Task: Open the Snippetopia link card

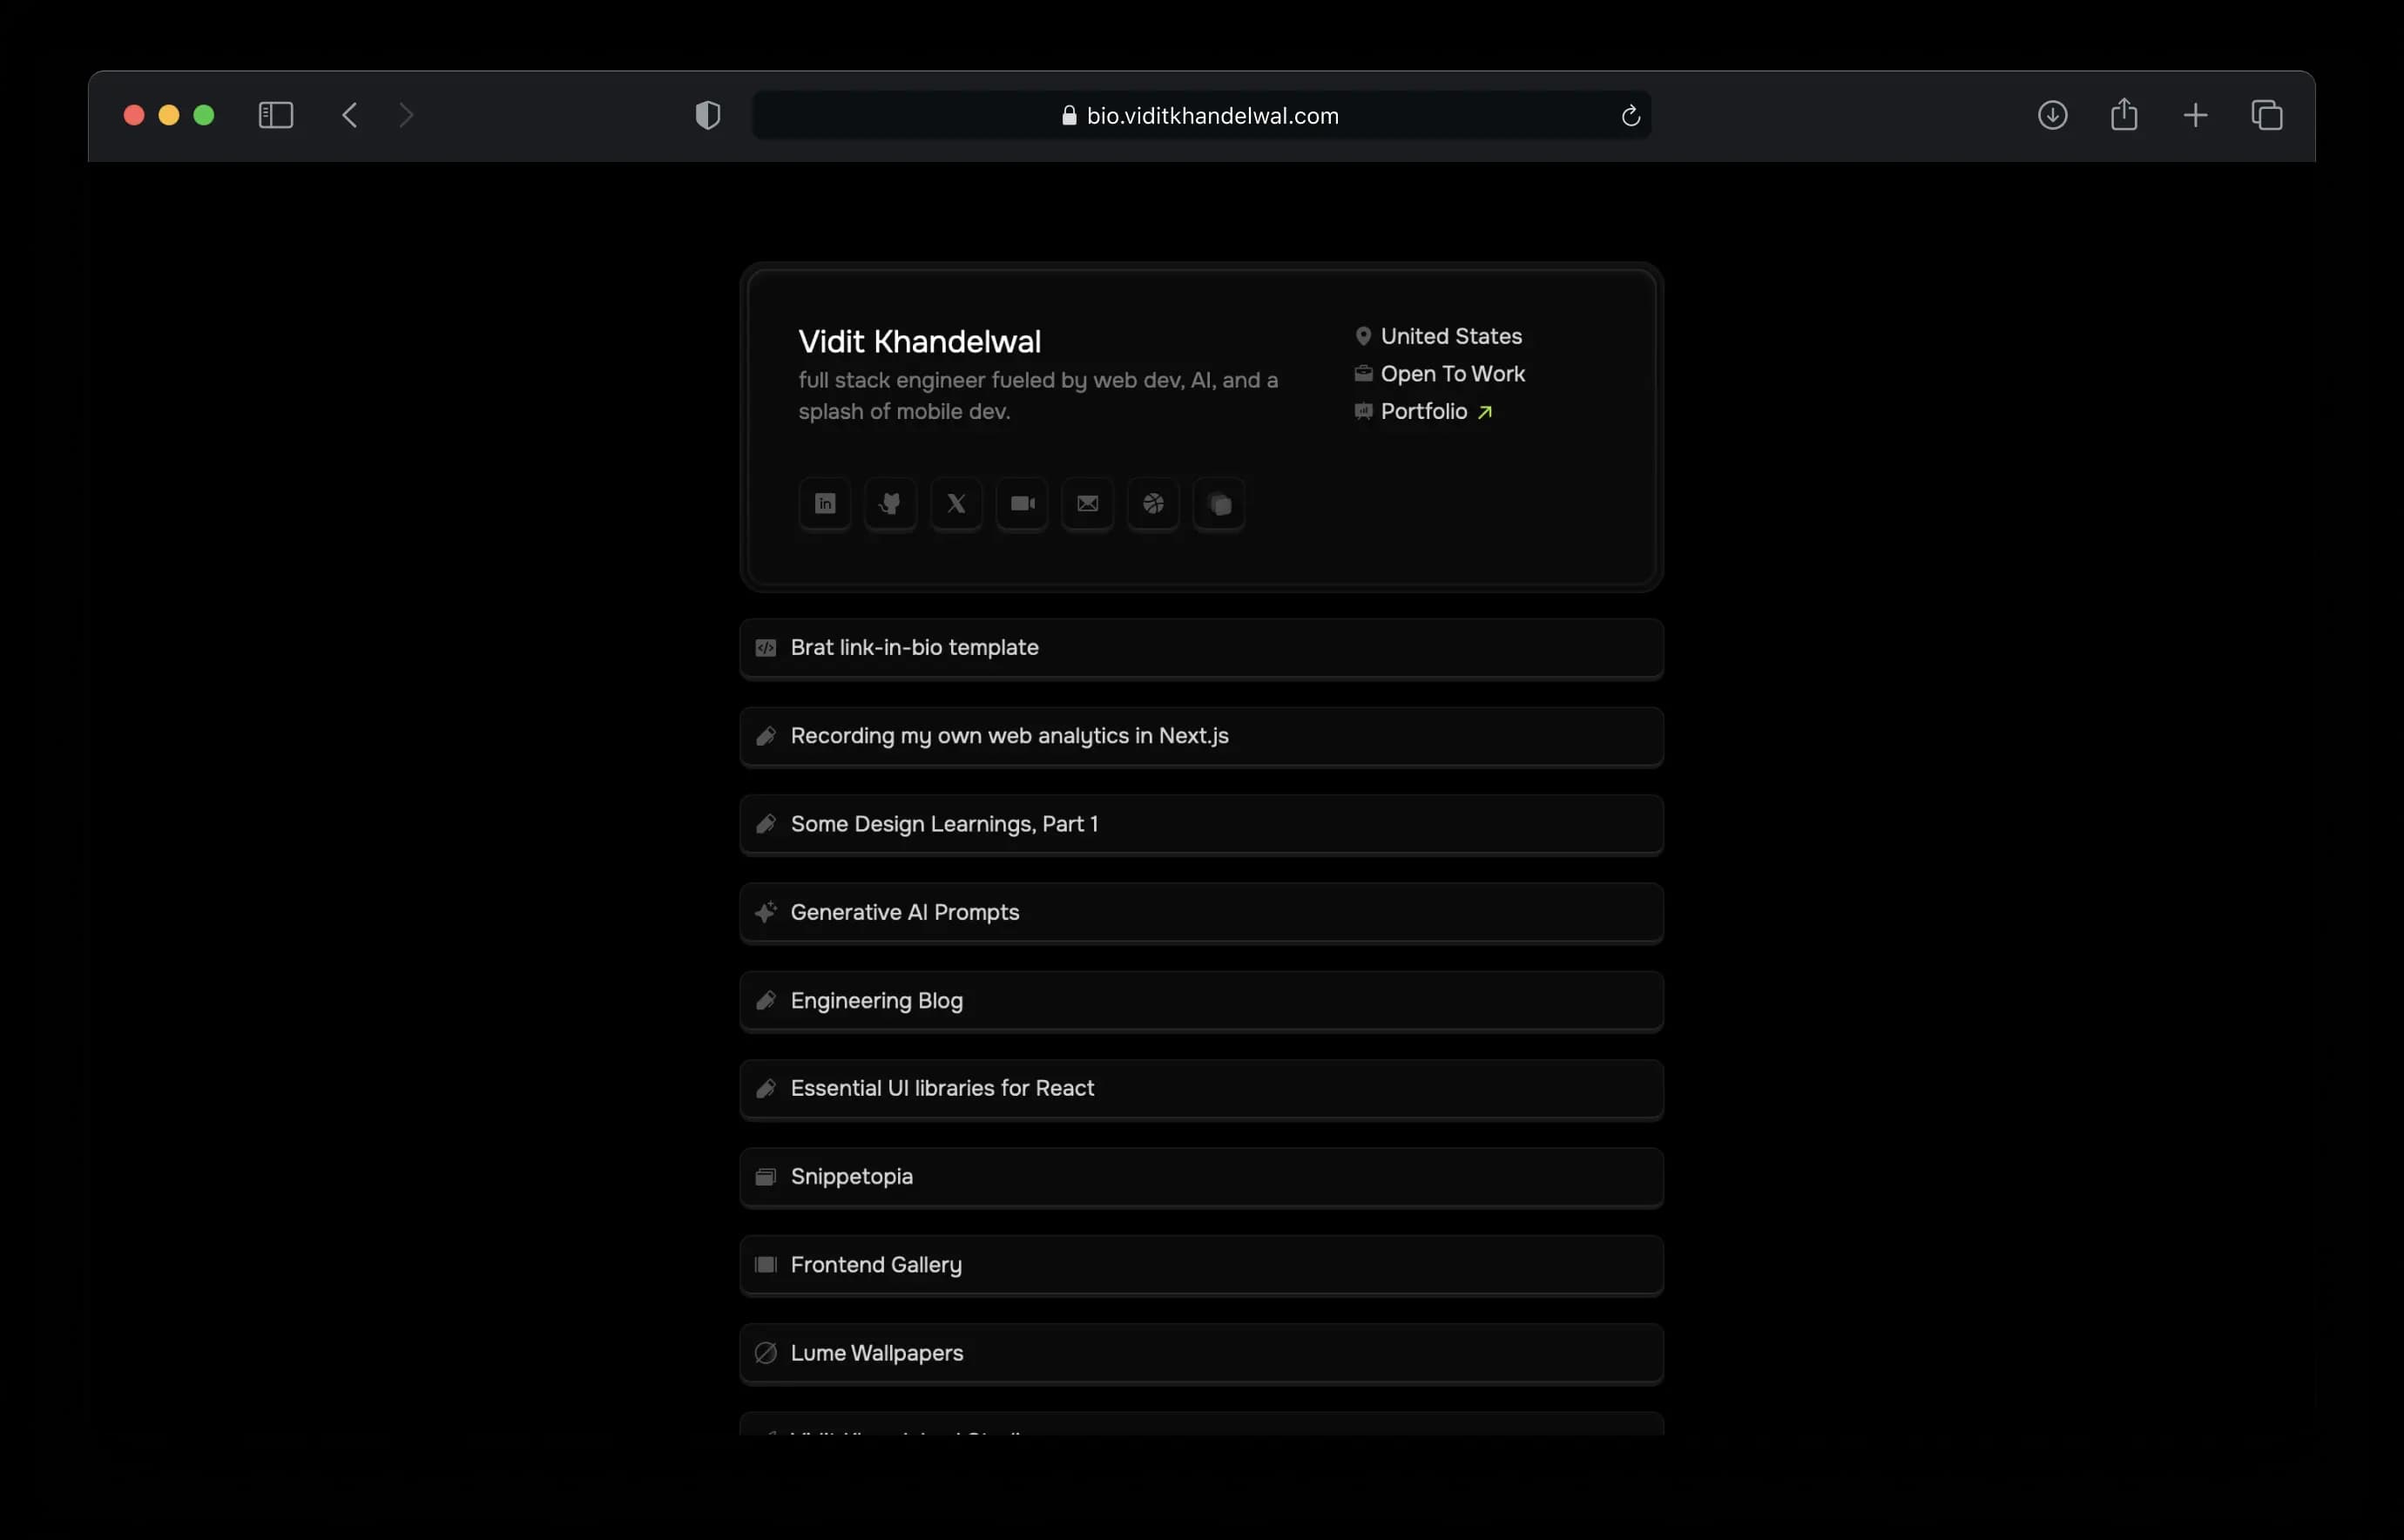Action: click(1201, 1177)
